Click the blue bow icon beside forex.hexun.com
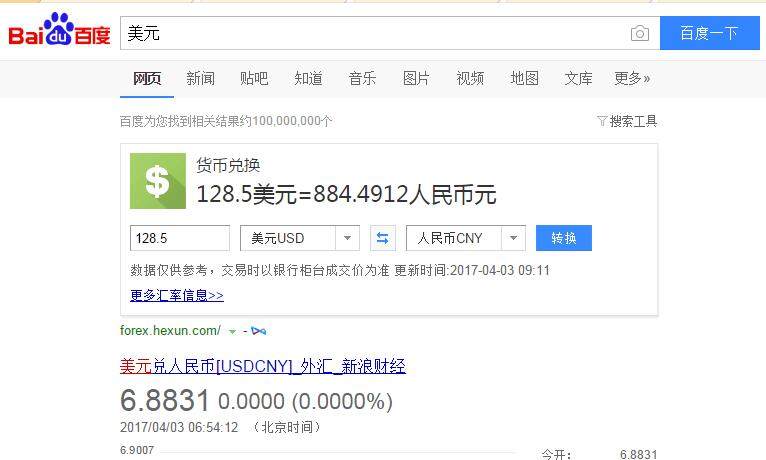766x460 pixels. point(258,331)
